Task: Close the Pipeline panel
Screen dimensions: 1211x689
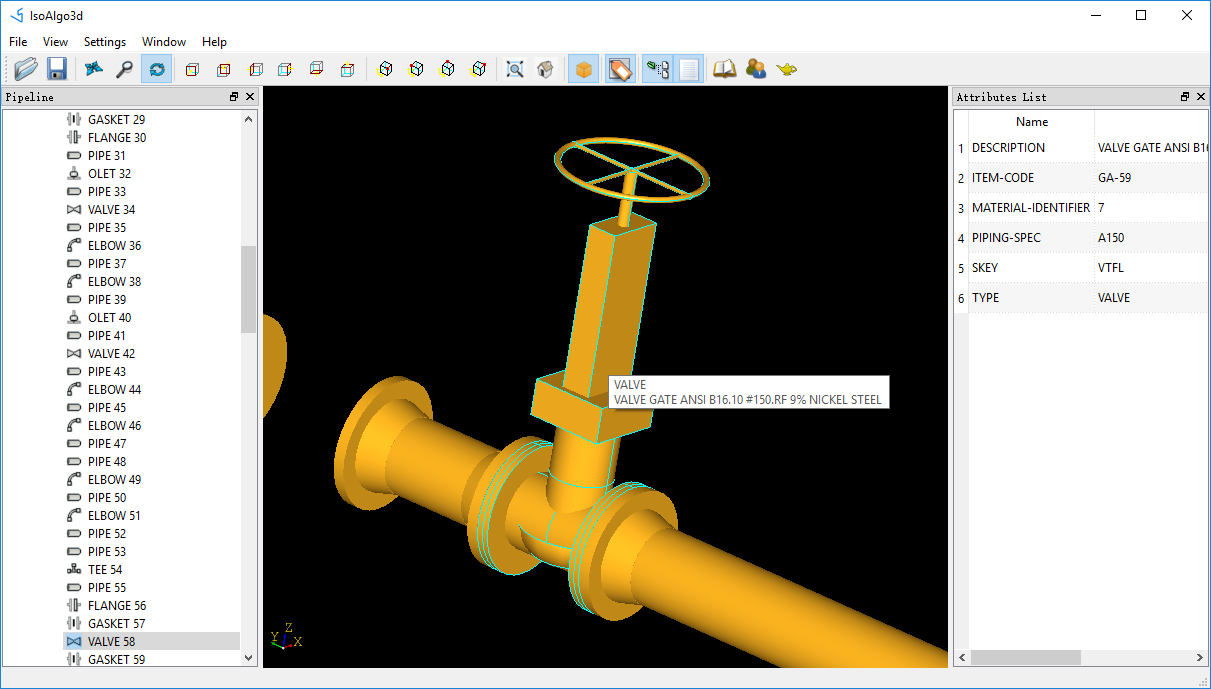Action: [x=250, y=97]
